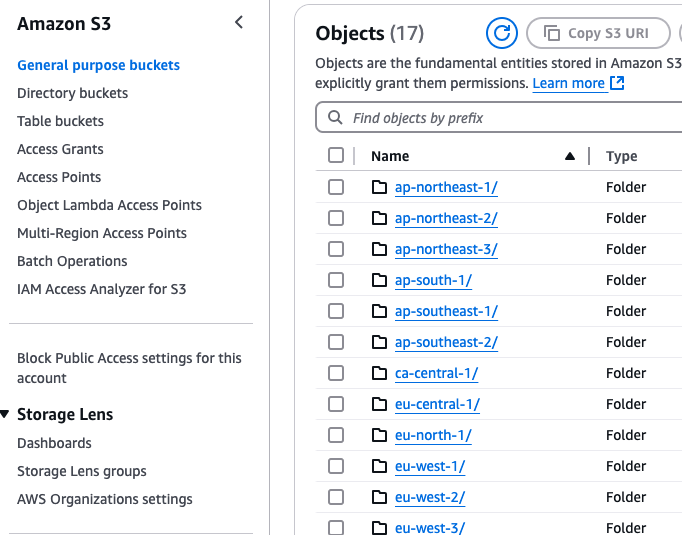Sort objects by Name column arrow

(x=569, y=156)
